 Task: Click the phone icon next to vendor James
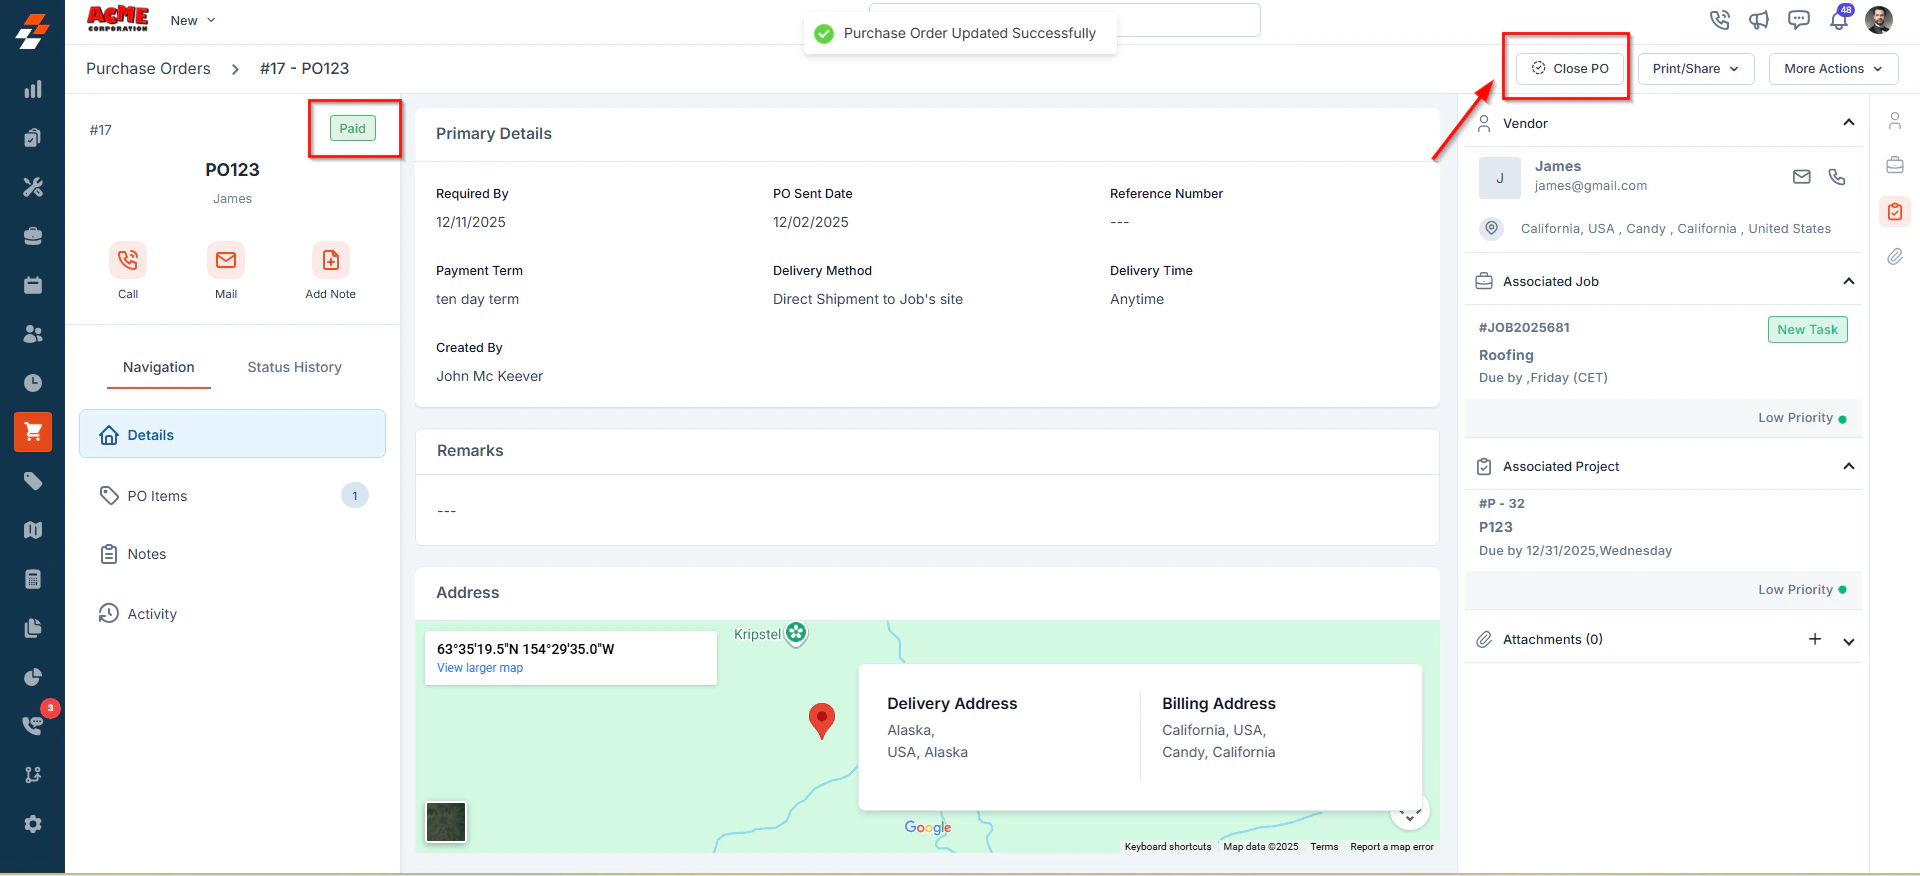(1837, 177)
